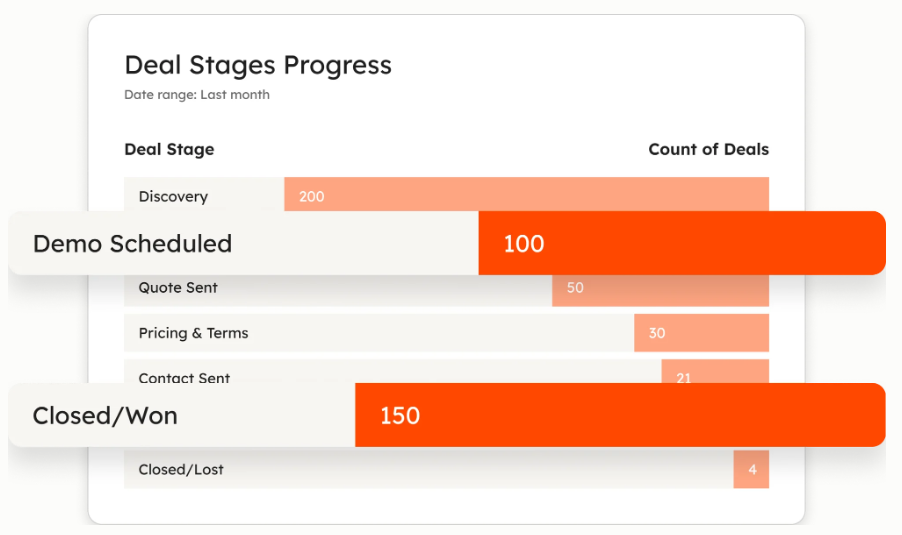Click the Closed/Lost bar showing 4
Viewport: 902px width, 535px height.
(x=751, y=469)
